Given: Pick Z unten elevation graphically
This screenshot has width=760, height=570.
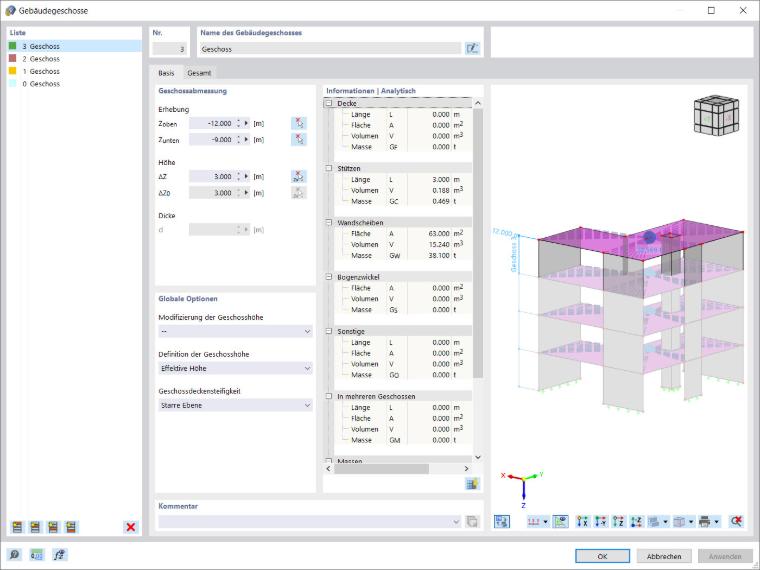Looking at the screenshot, I should point(299,140).
